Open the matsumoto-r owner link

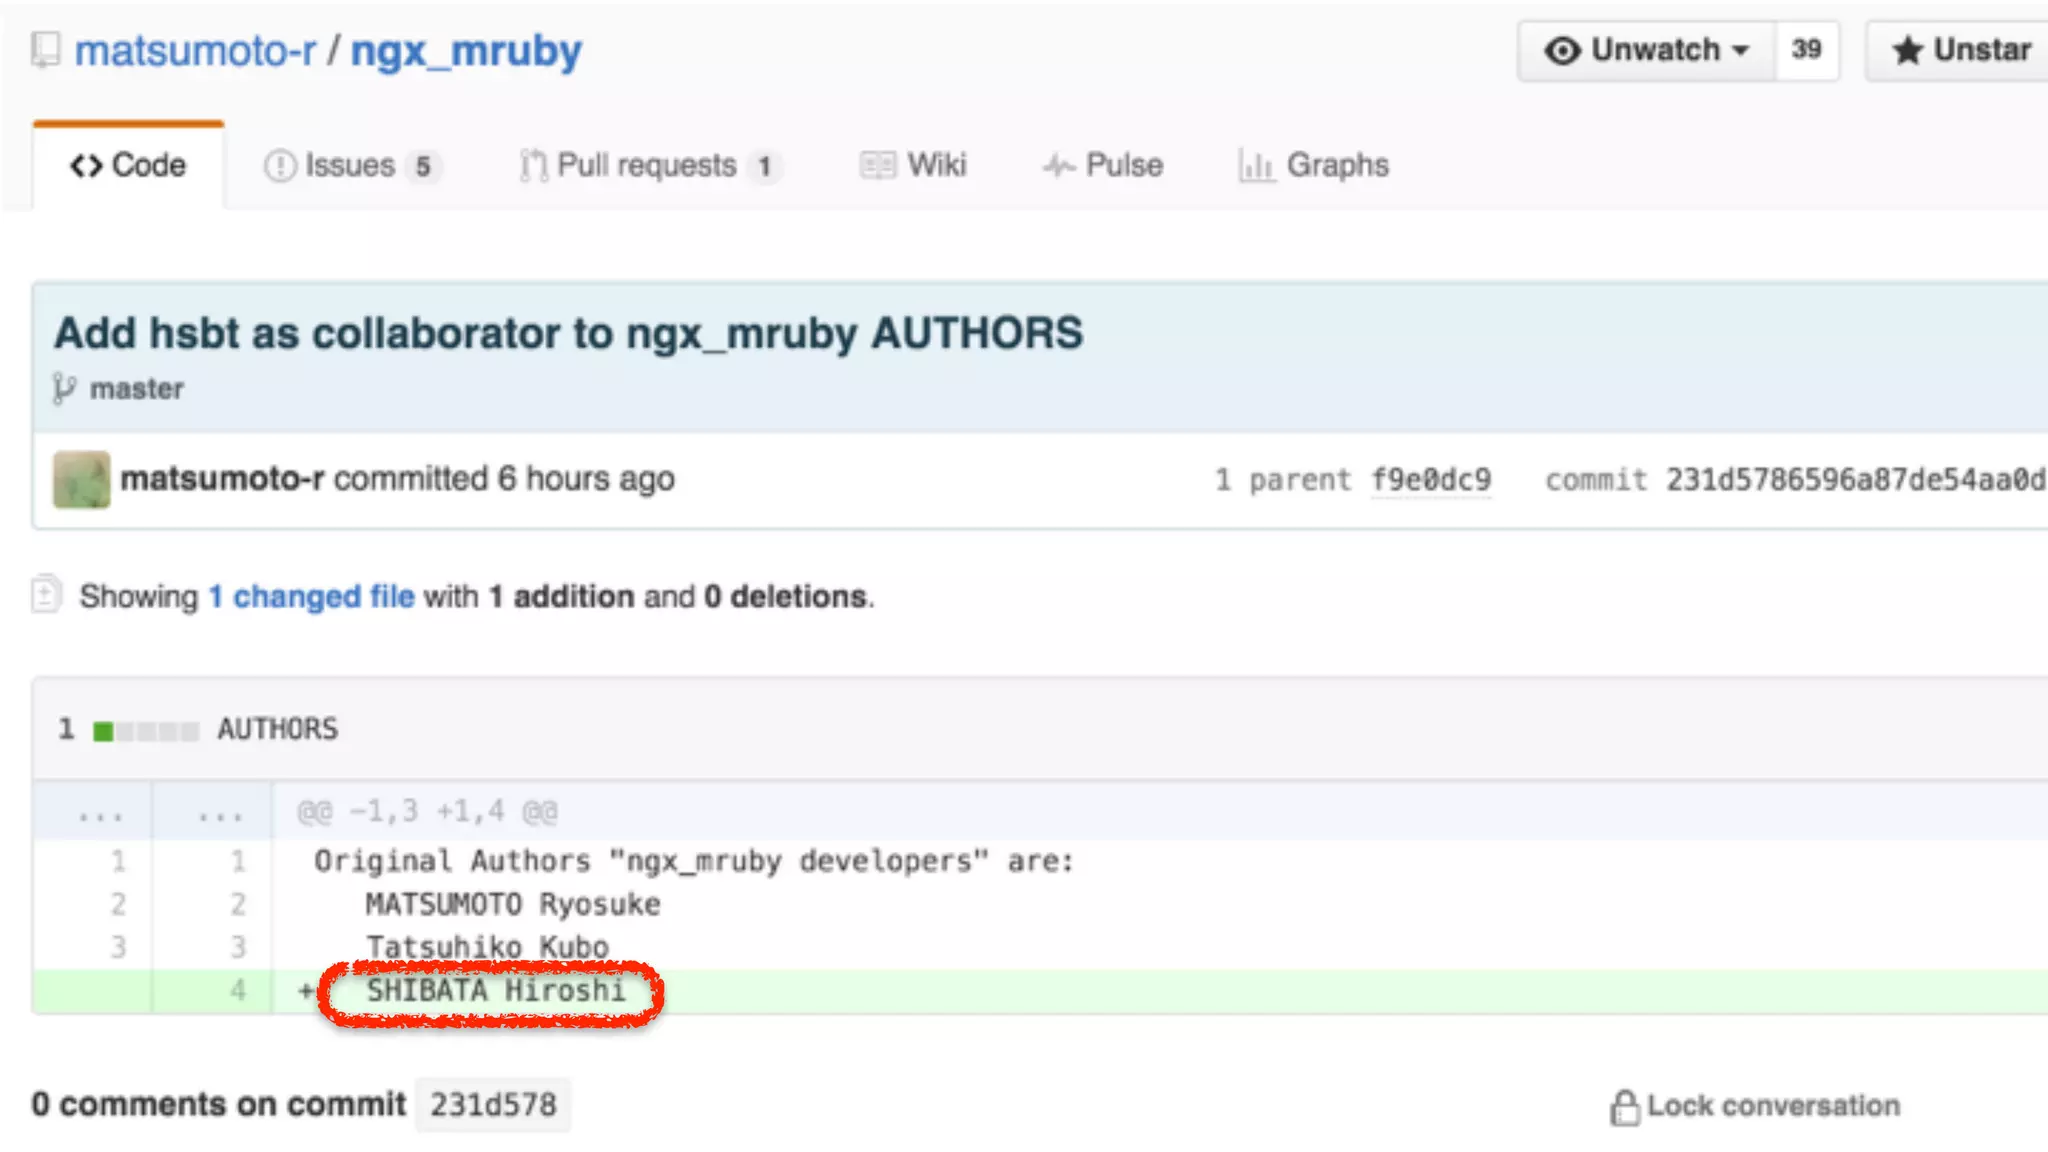195,50
